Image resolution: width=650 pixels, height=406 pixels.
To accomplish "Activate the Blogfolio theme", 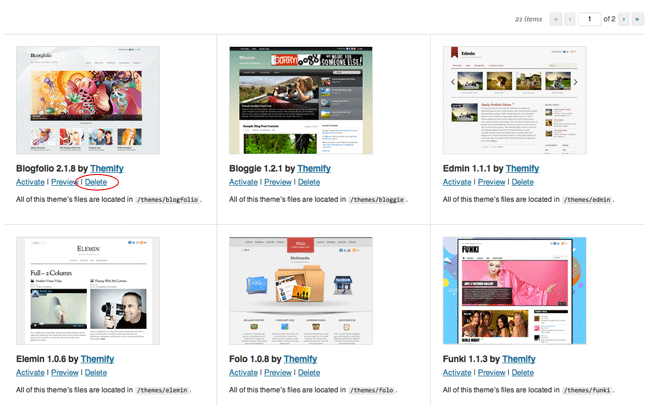I will tap(30, 182).
